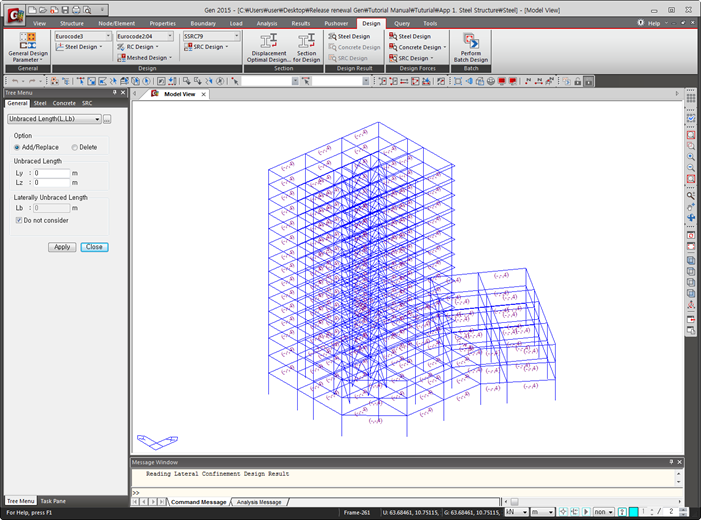The image size is (701, 520).
Task: Close the Model View tab
Action: coord(203,94)
